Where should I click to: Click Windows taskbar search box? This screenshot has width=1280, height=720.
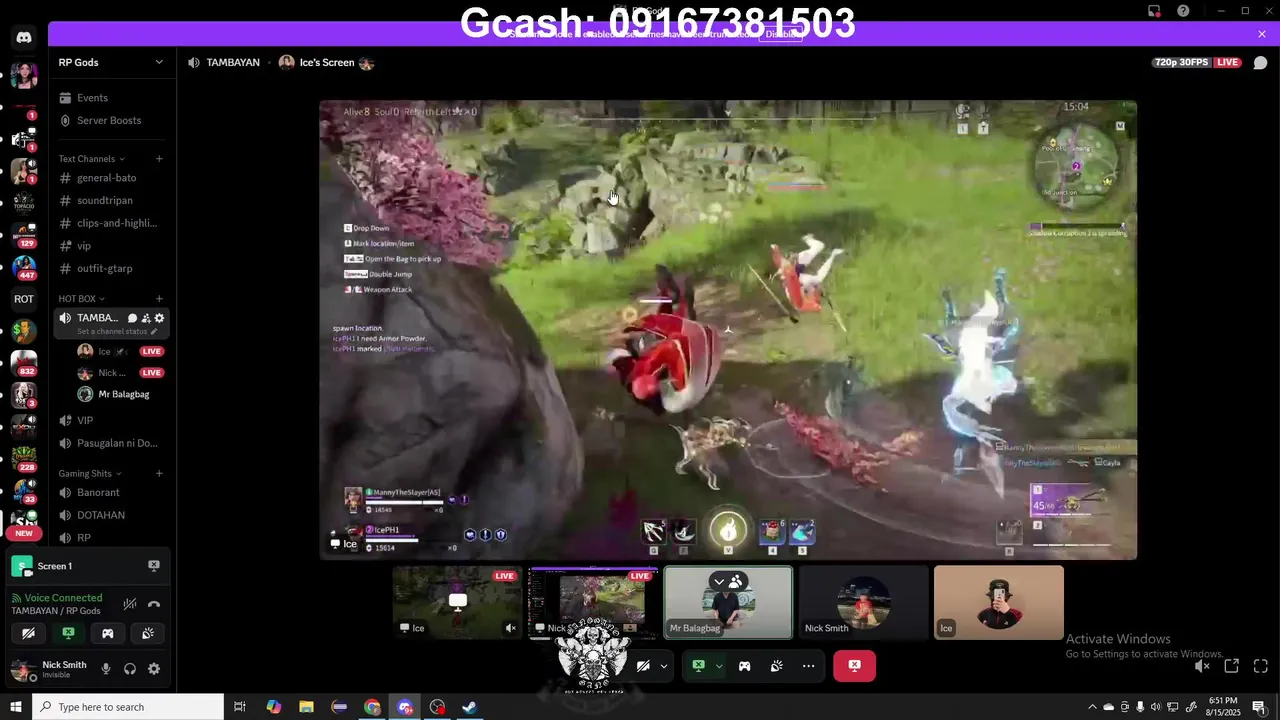pos(127,707)
